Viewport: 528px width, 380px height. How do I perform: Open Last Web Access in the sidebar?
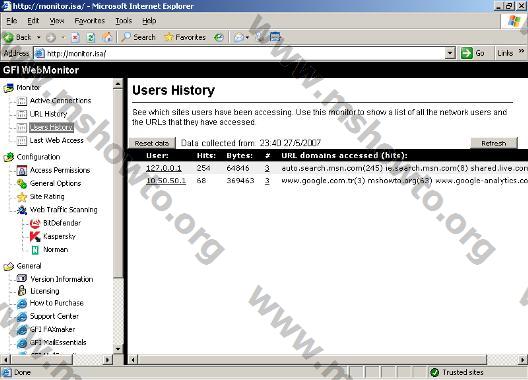57,140
